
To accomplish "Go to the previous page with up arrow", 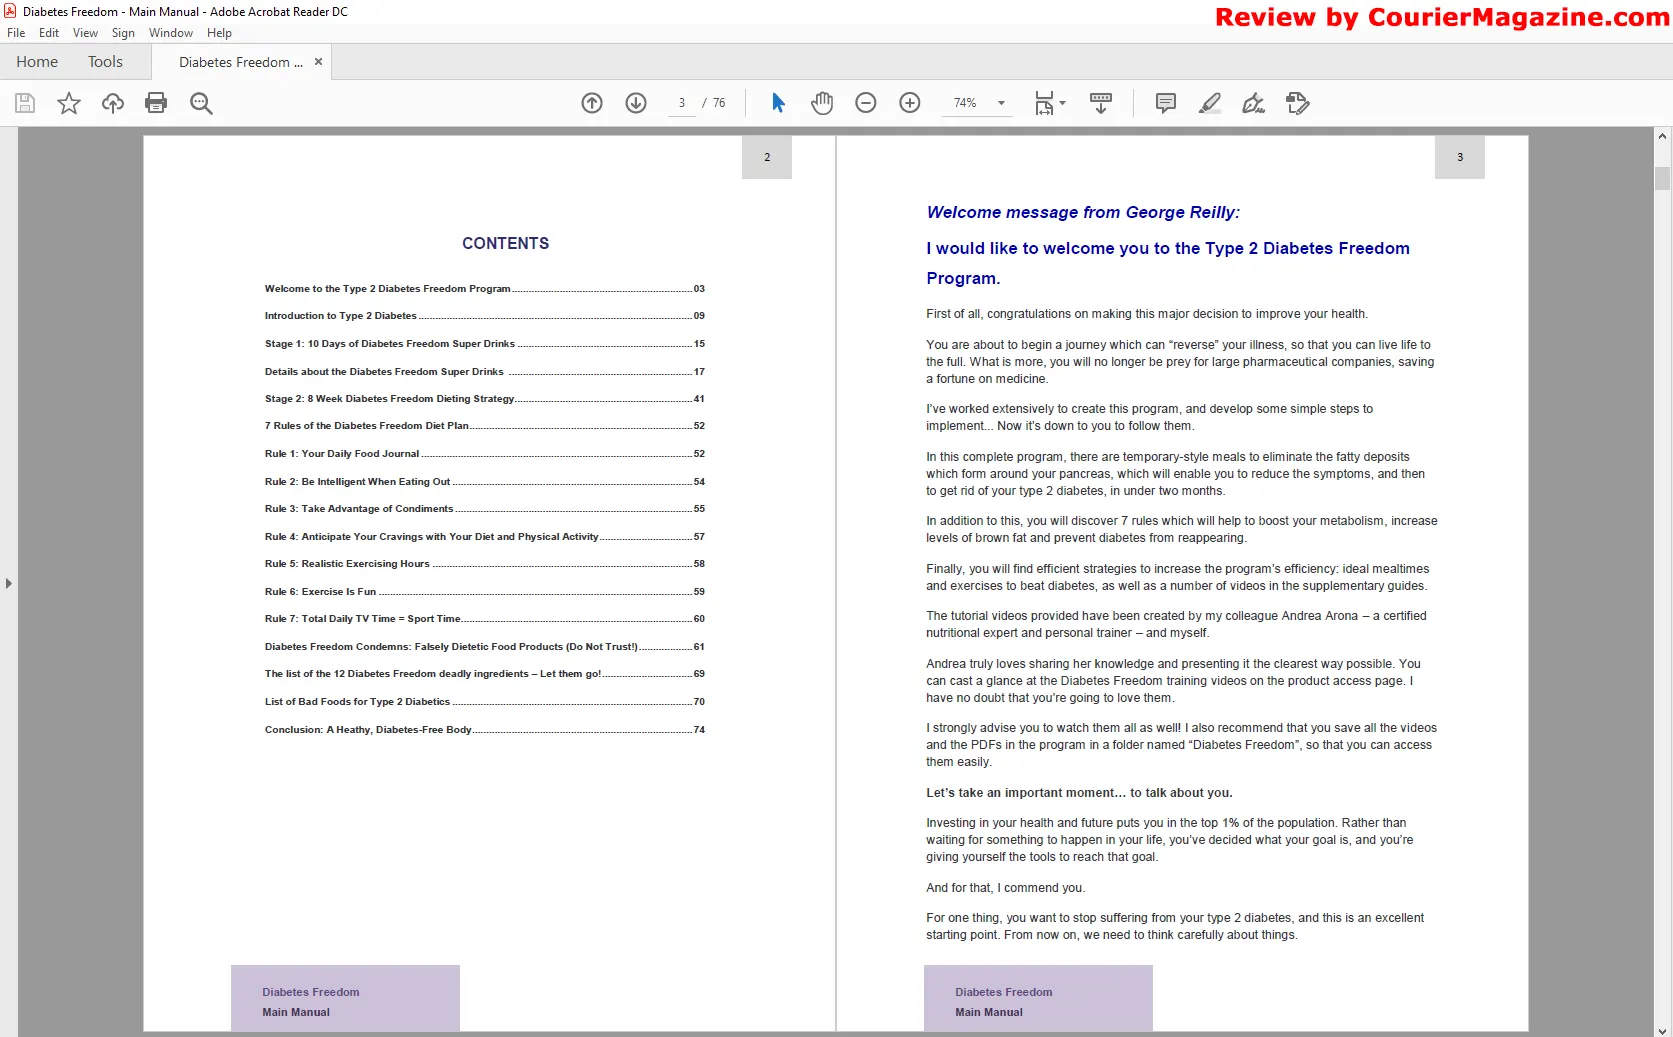I will point(592,103).
